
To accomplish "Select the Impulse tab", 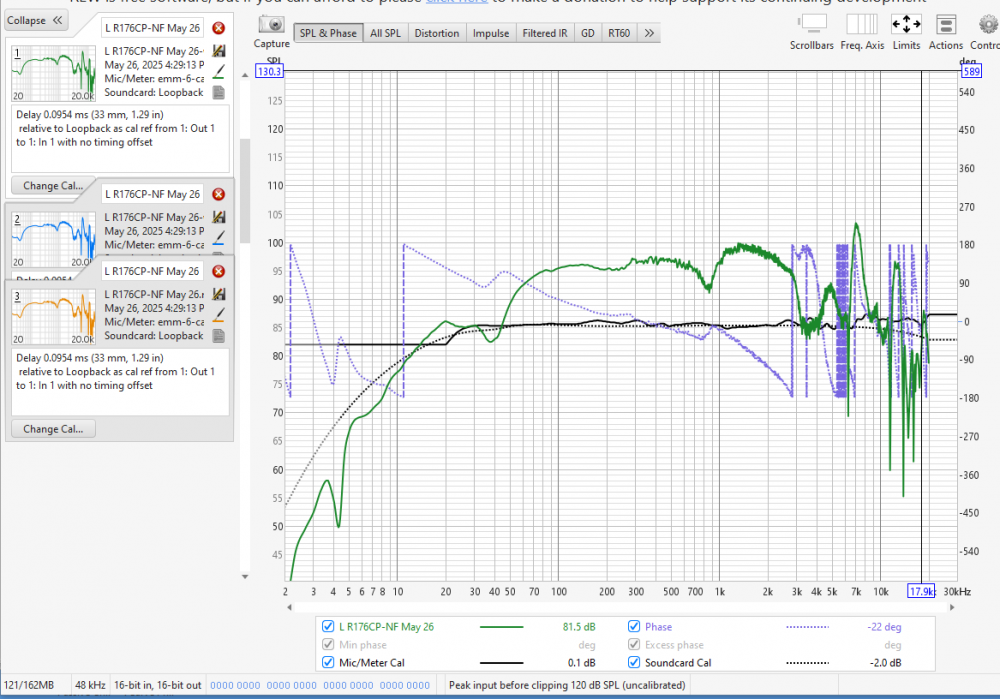I will pos(490,33).
